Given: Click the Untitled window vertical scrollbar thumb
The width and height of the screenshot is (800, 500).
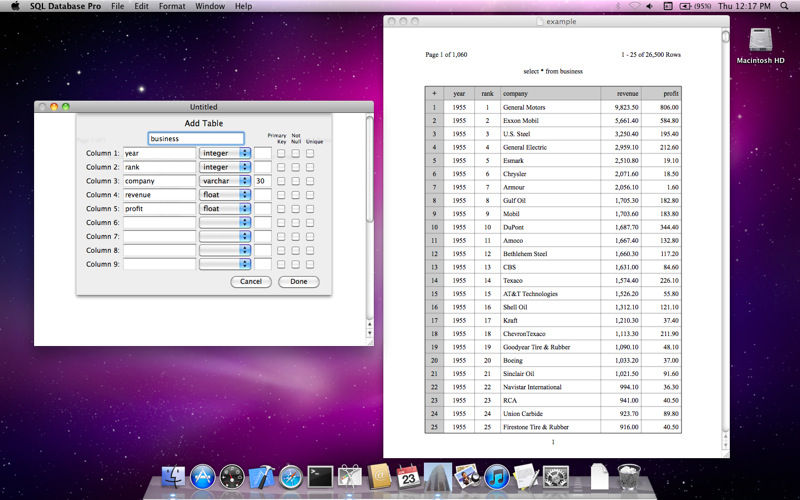Looking at the screenshot, I should [x=369, y=168].
